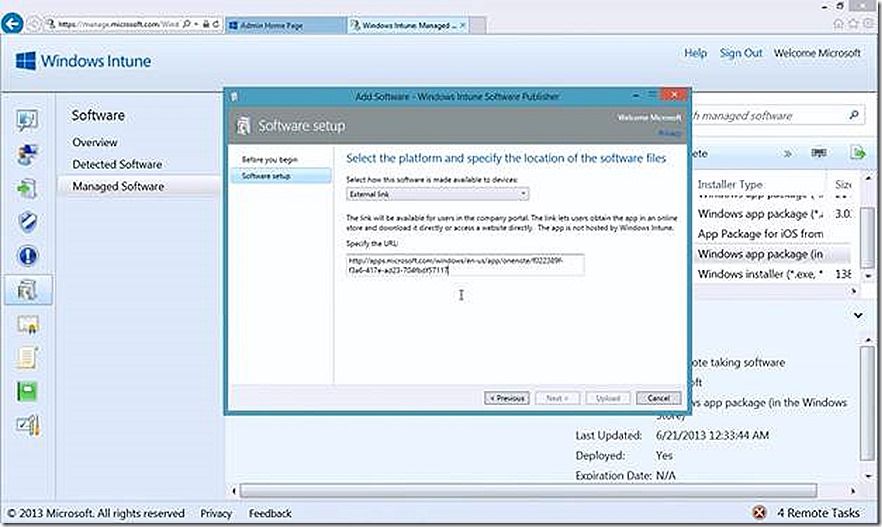
Task: Open the Policy document icon
Action: (x=27, y=358)
